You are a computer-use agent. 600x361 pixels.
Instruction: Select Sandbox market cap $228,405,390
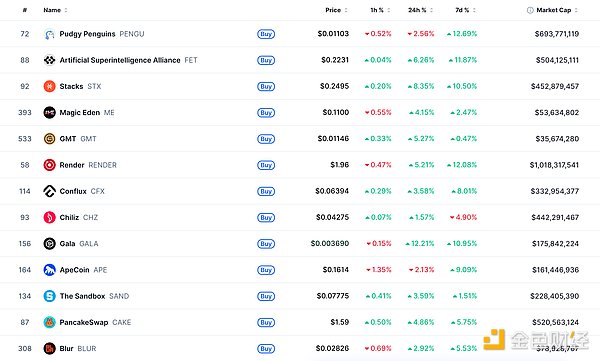click(554, 296)
